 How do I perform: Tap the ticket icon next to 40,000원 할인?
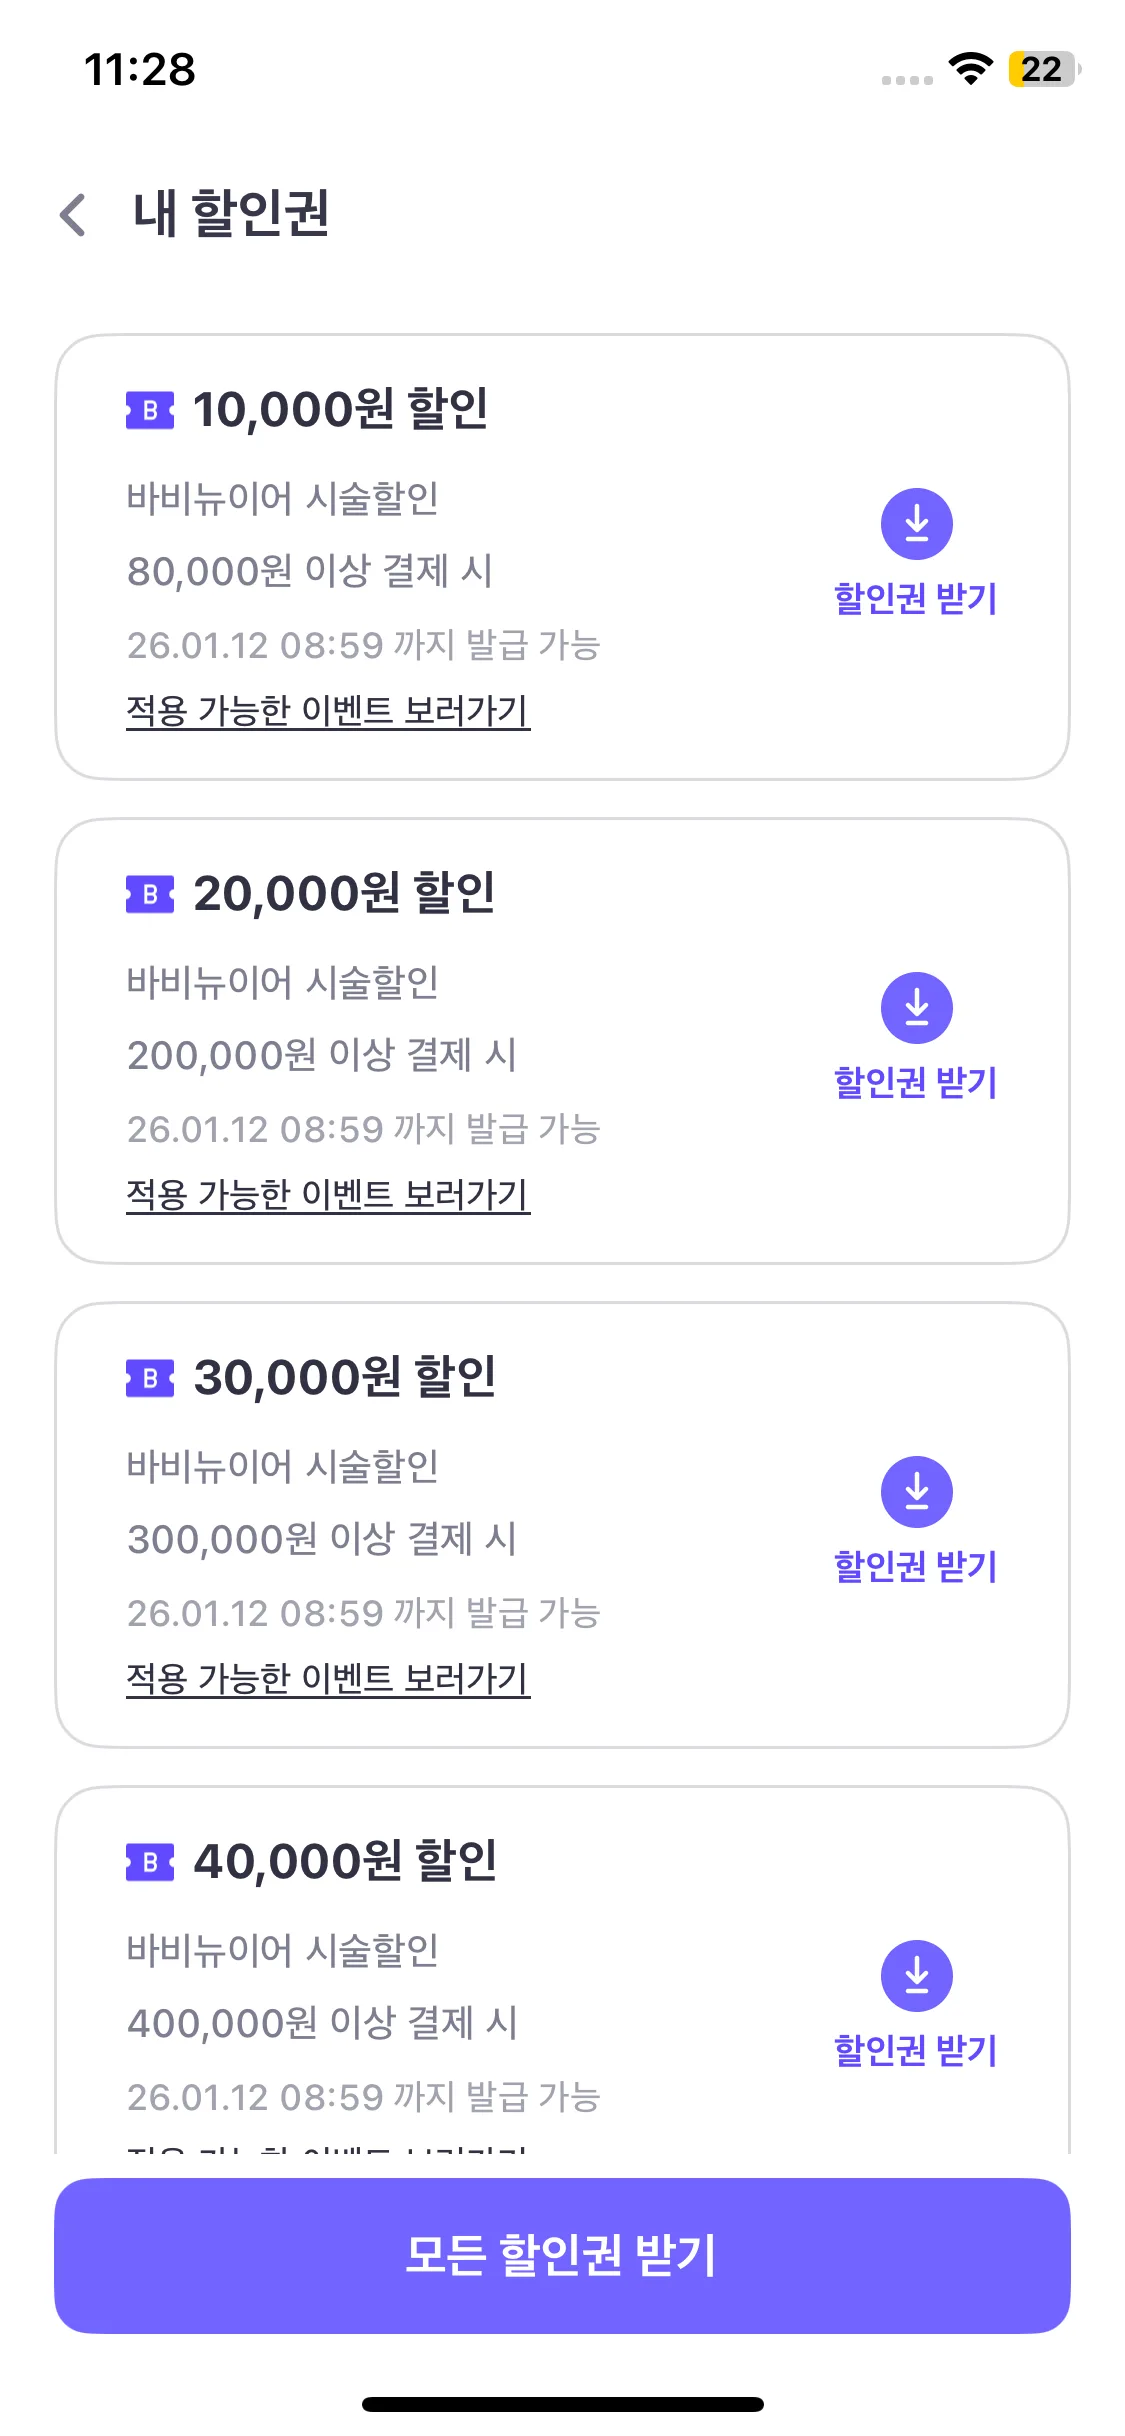pos(150,1862)
